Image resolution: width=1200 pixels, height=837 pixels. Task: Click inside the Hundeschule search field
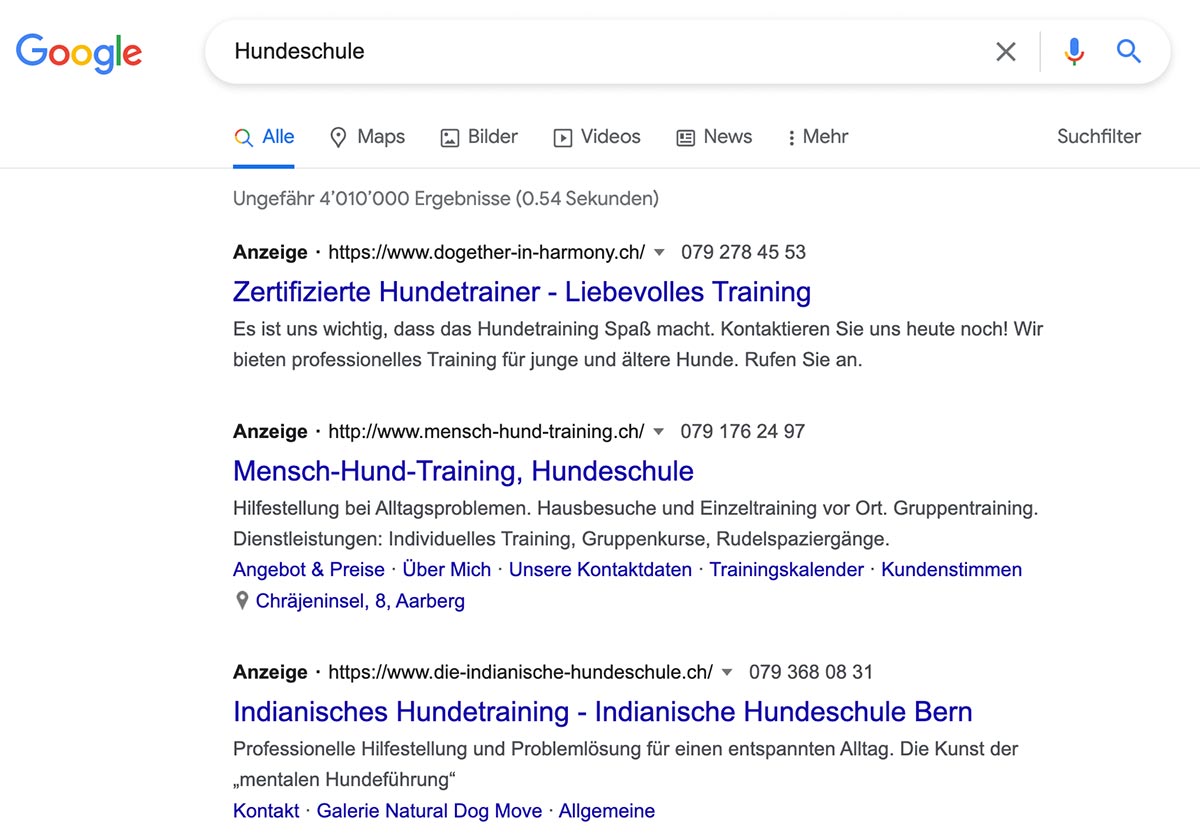pyautogui.click(x=500, y=51)
